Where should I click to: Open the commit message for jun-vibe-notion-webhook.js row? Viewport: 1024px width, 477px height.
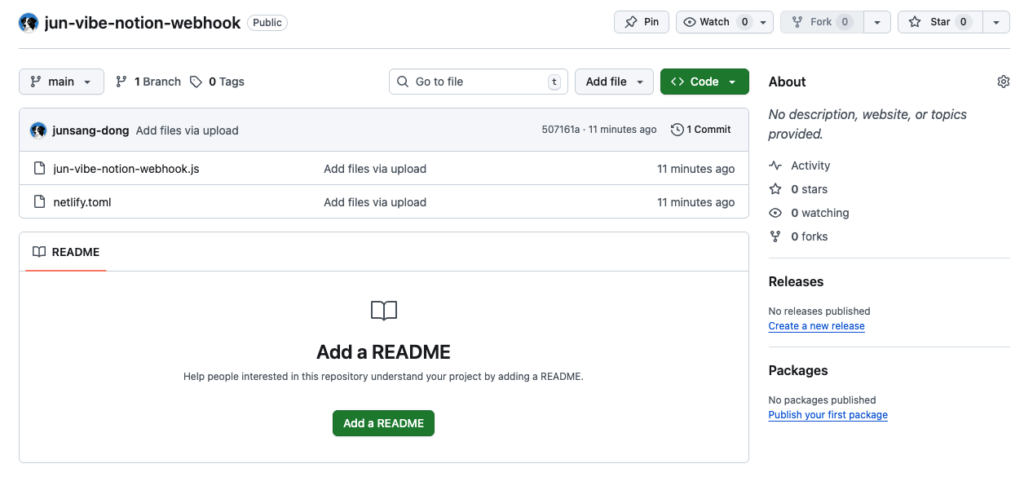(x=375, y=169)
